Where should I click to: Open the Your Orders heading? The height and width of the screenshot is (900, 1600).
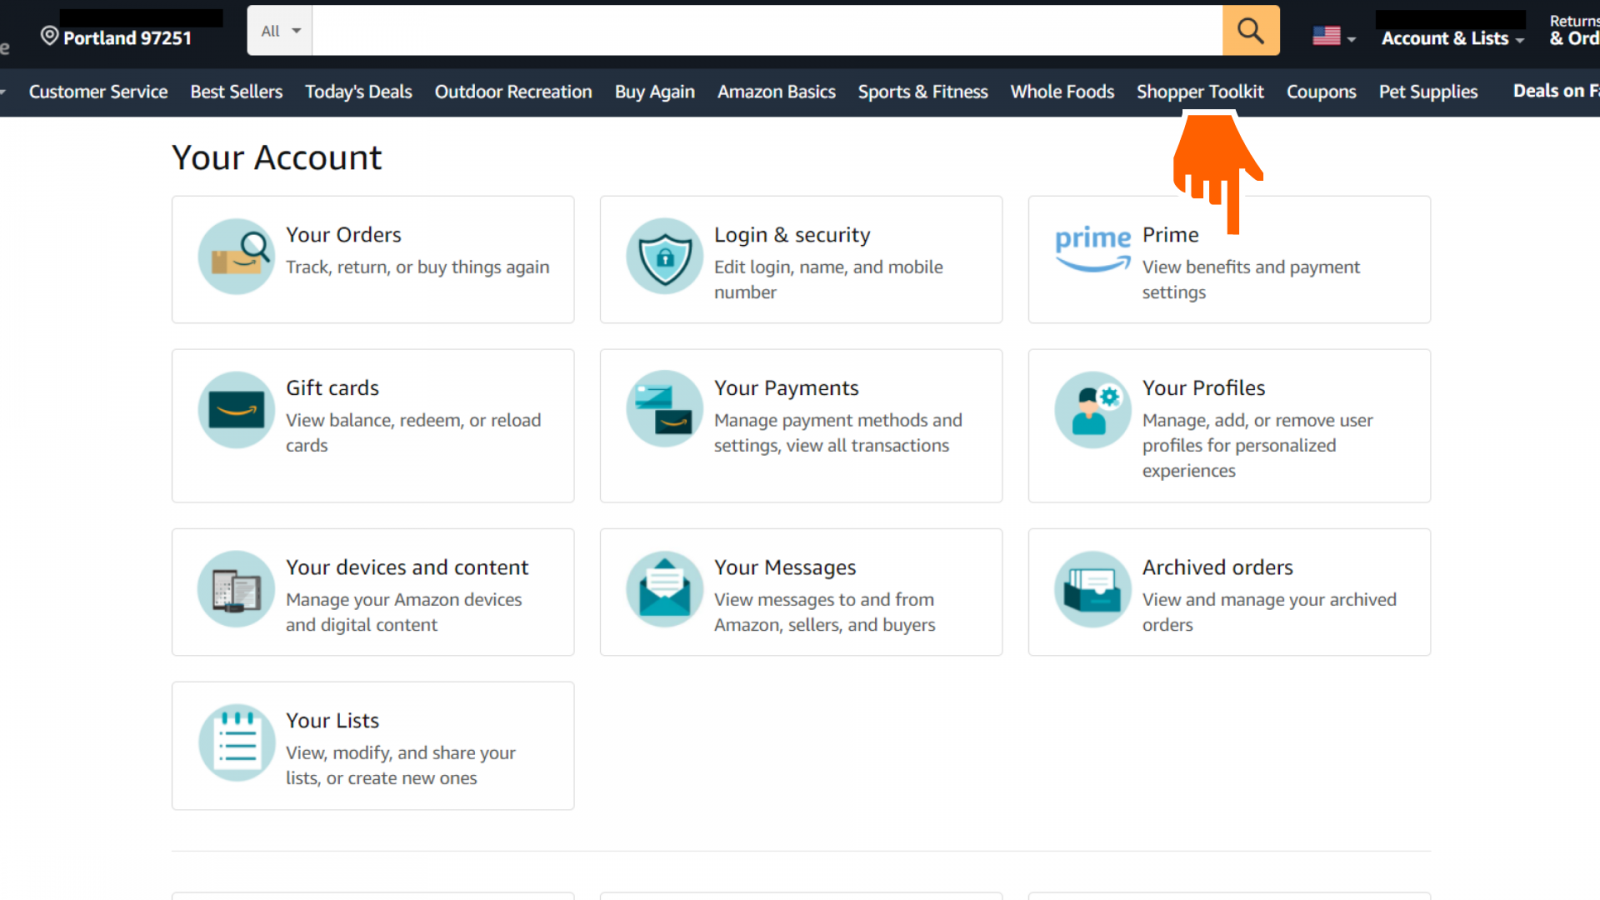tap(343, 235)
